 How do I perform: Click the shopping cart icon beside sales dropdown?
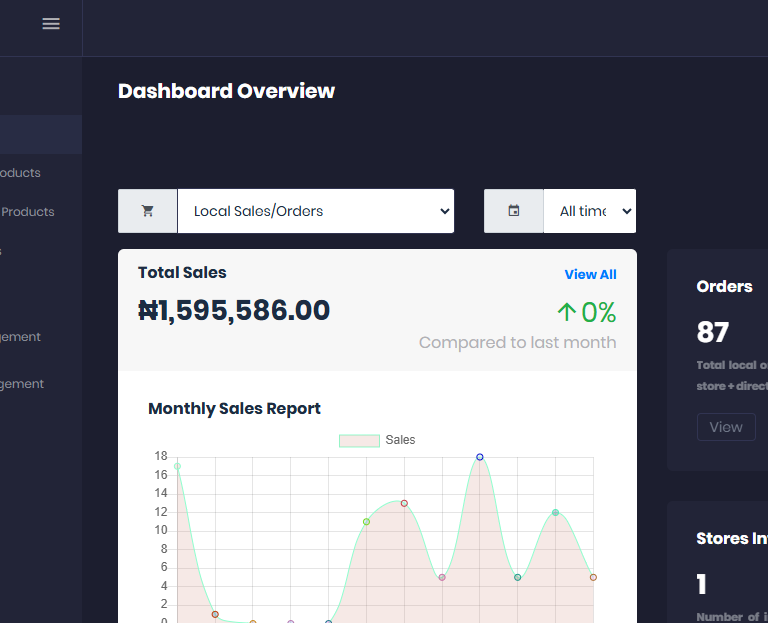click(148, 211)
